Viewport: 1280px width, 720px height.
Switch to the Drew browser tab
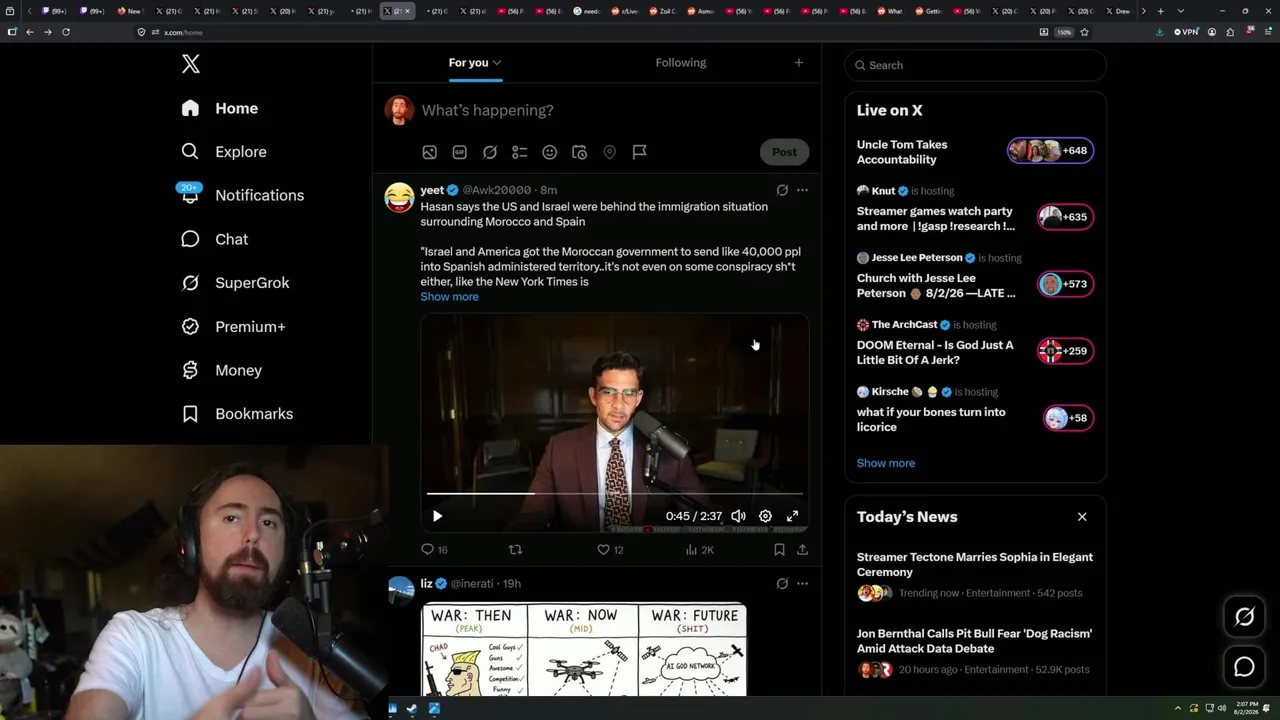[1120, 11]
